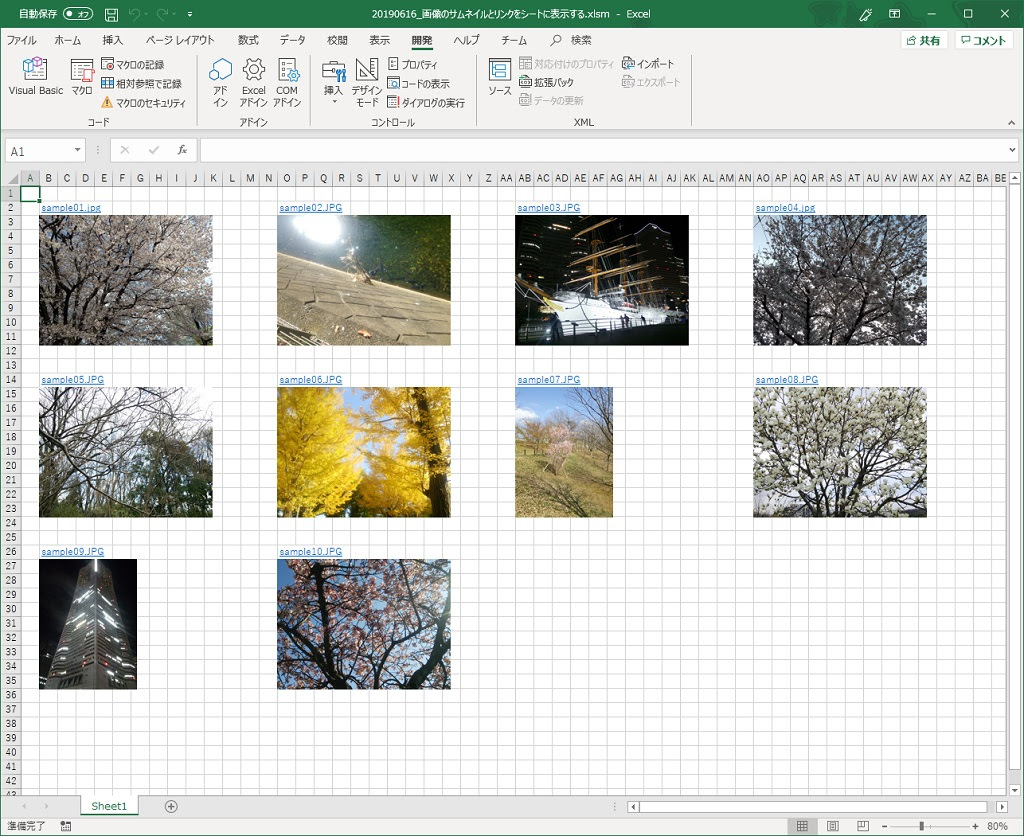Open the View tab
This screenshot has height=836, width=1024.
(x=379, y=40)
